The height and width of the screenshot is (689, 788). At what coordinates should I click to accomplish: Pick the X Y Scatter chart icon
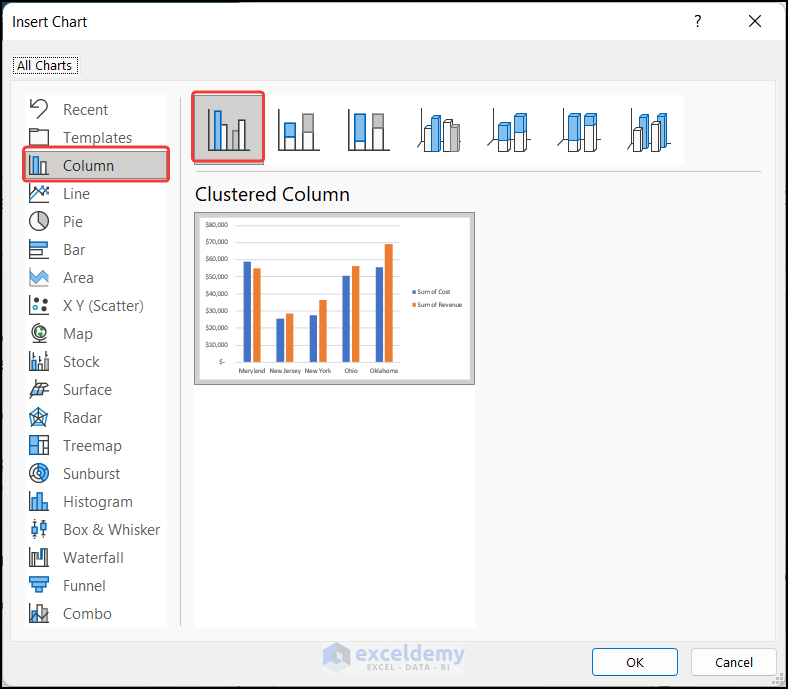tap(39, 306)
